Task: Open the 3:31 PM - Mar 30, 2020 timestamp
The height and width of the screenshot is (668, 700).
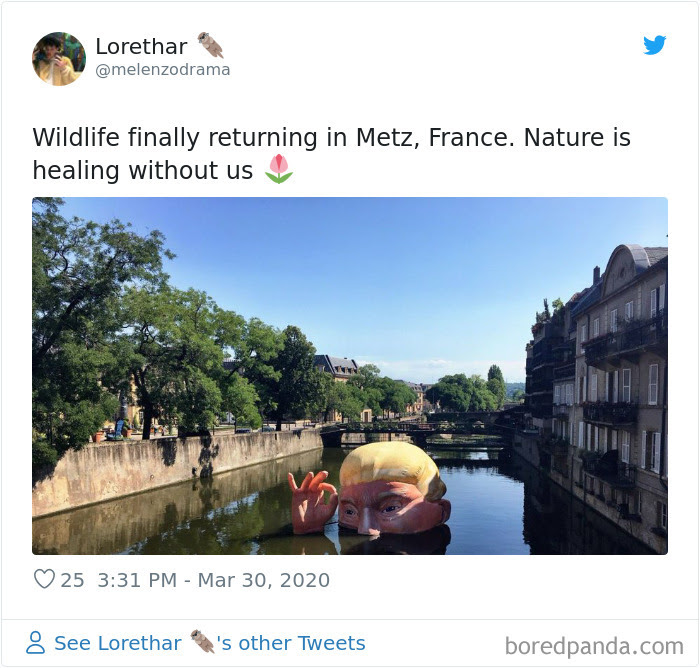Action: [x=213, y=580]
